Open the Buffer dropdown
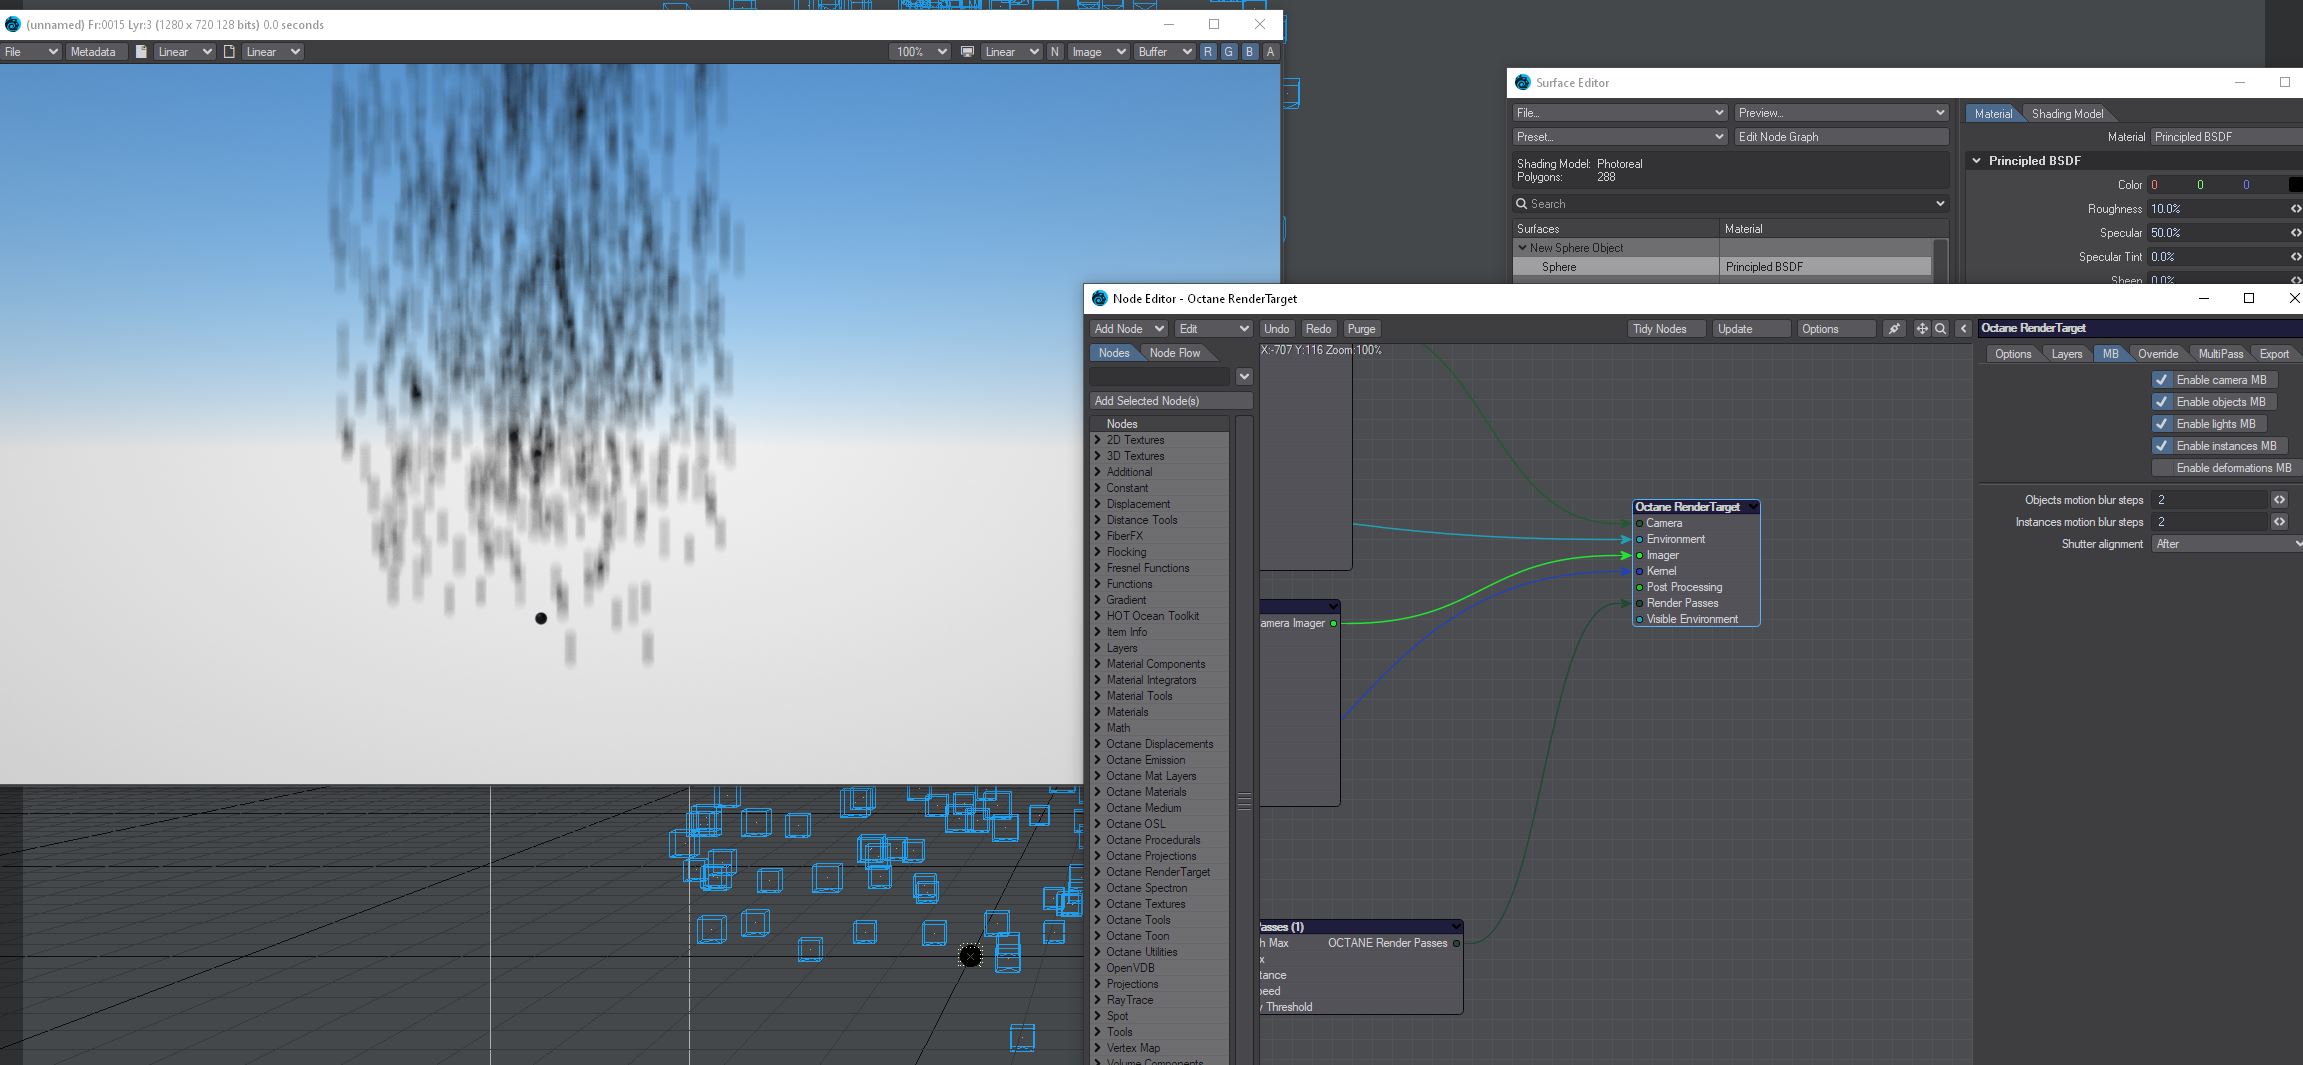Image resolution: width=2303 pixels, height=1065 pixels. [x=1164, y=52]
